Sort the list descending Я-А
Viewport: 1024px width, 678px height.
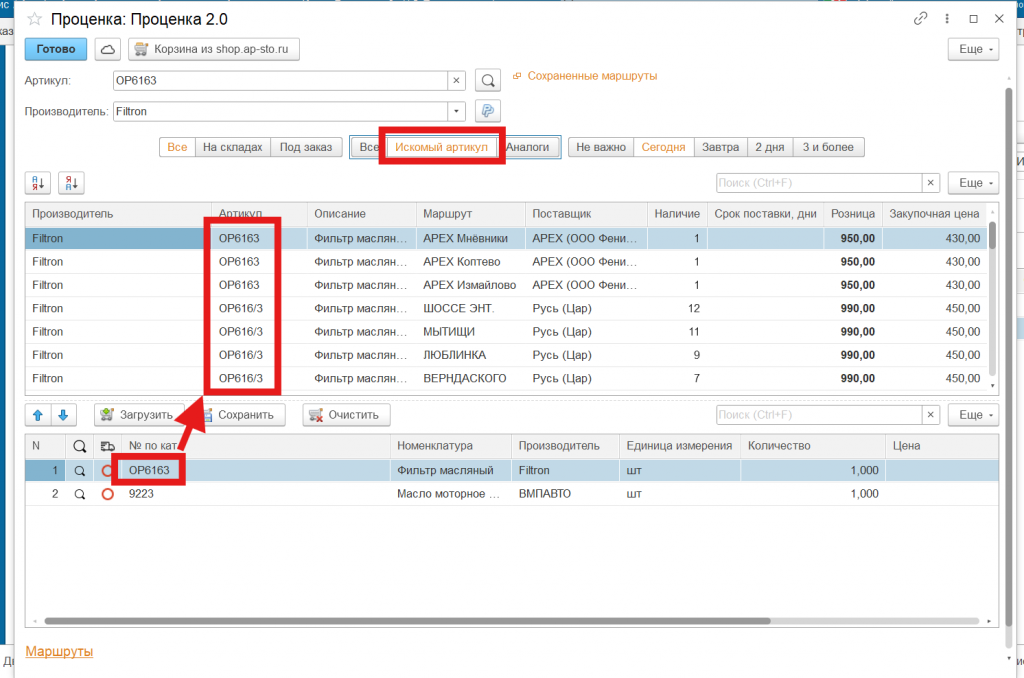(x=71, y=182)
